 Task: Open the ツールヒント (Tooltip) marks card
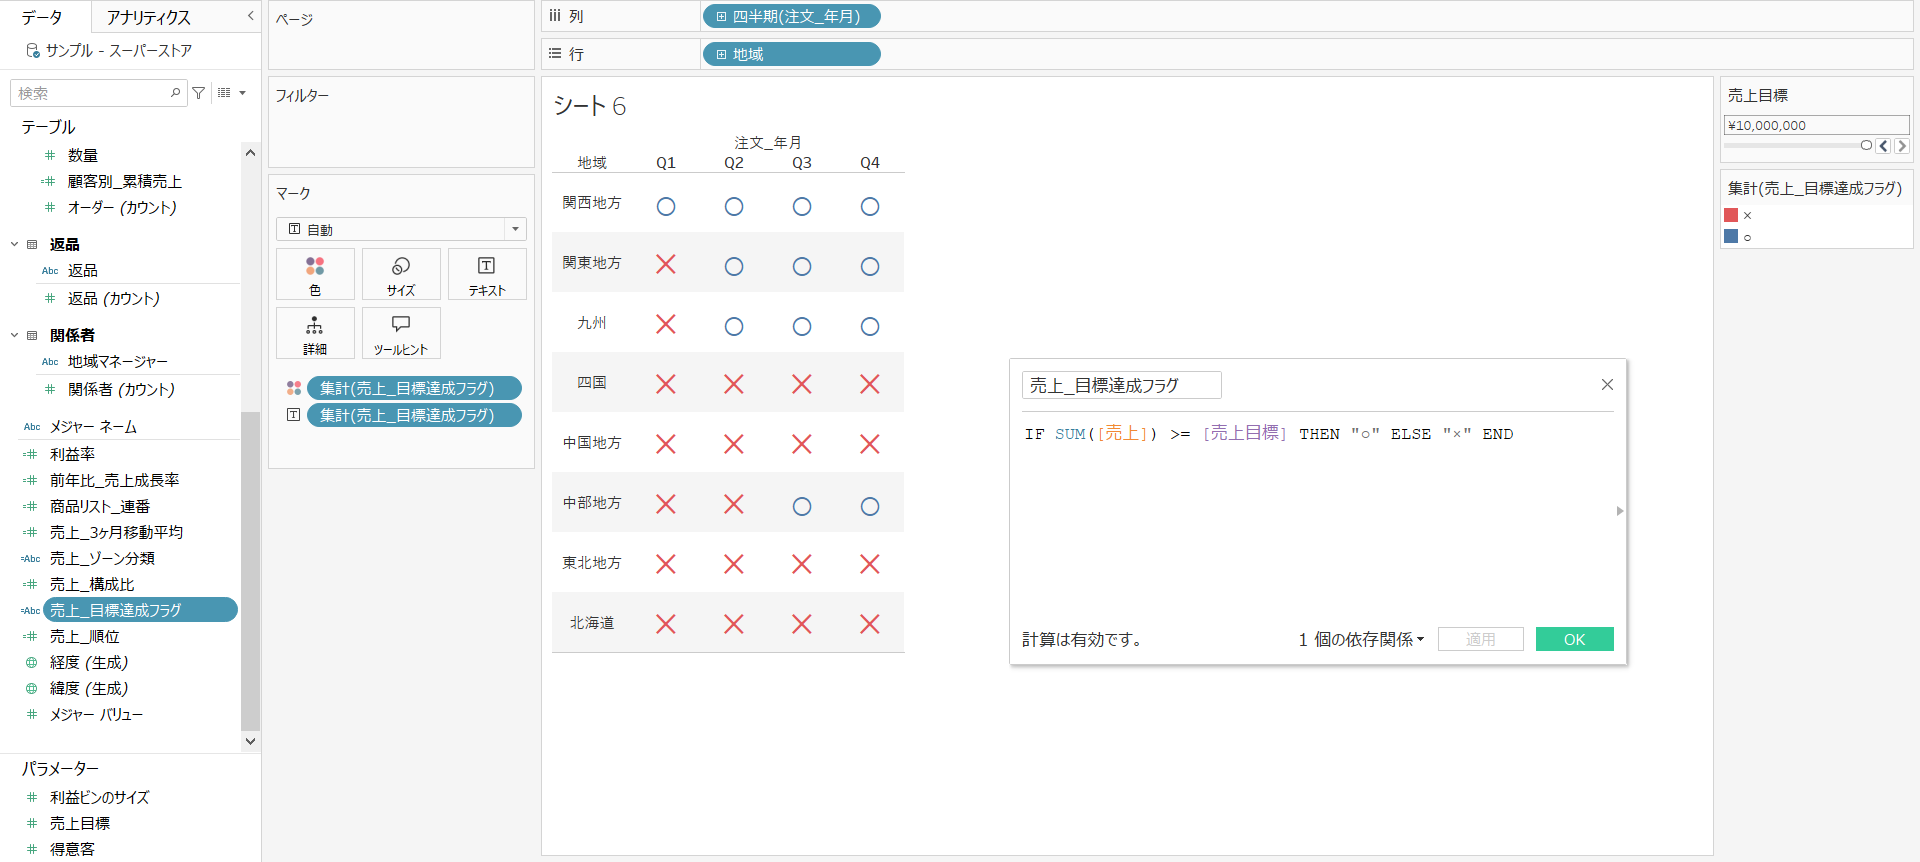(401, 333)
